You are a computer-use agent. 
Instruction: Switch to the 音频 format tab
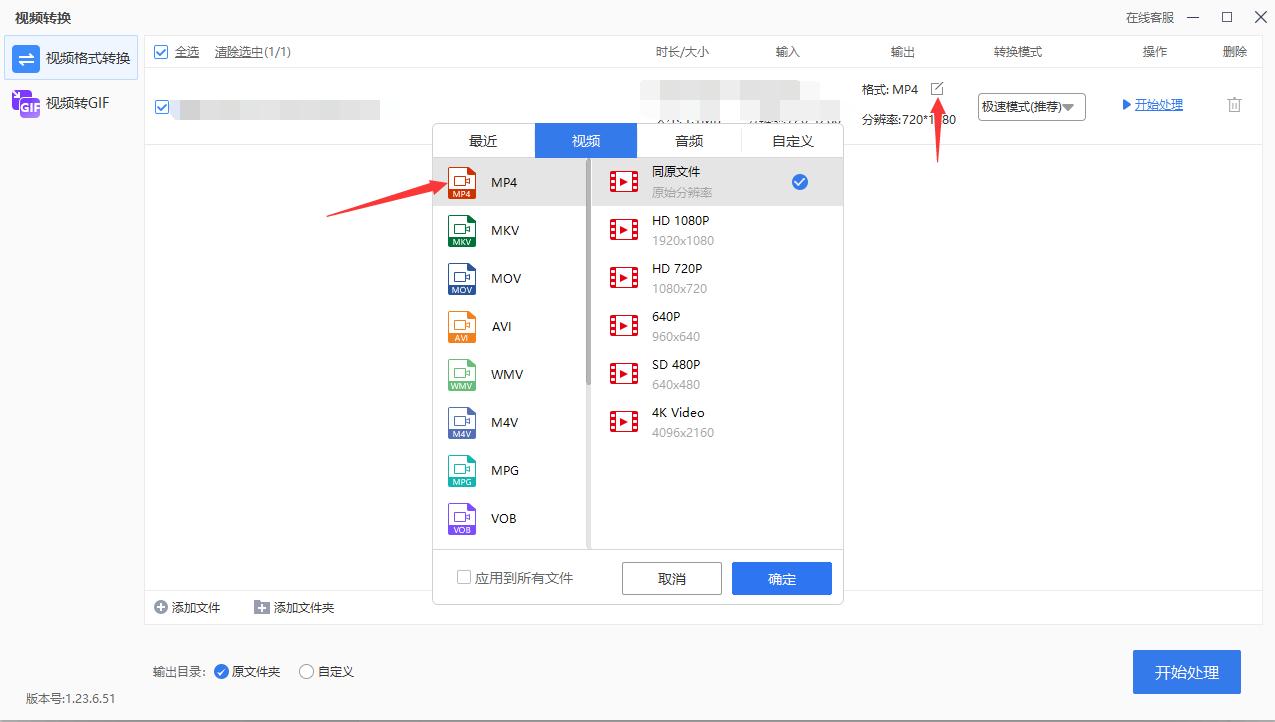point(688,140)
